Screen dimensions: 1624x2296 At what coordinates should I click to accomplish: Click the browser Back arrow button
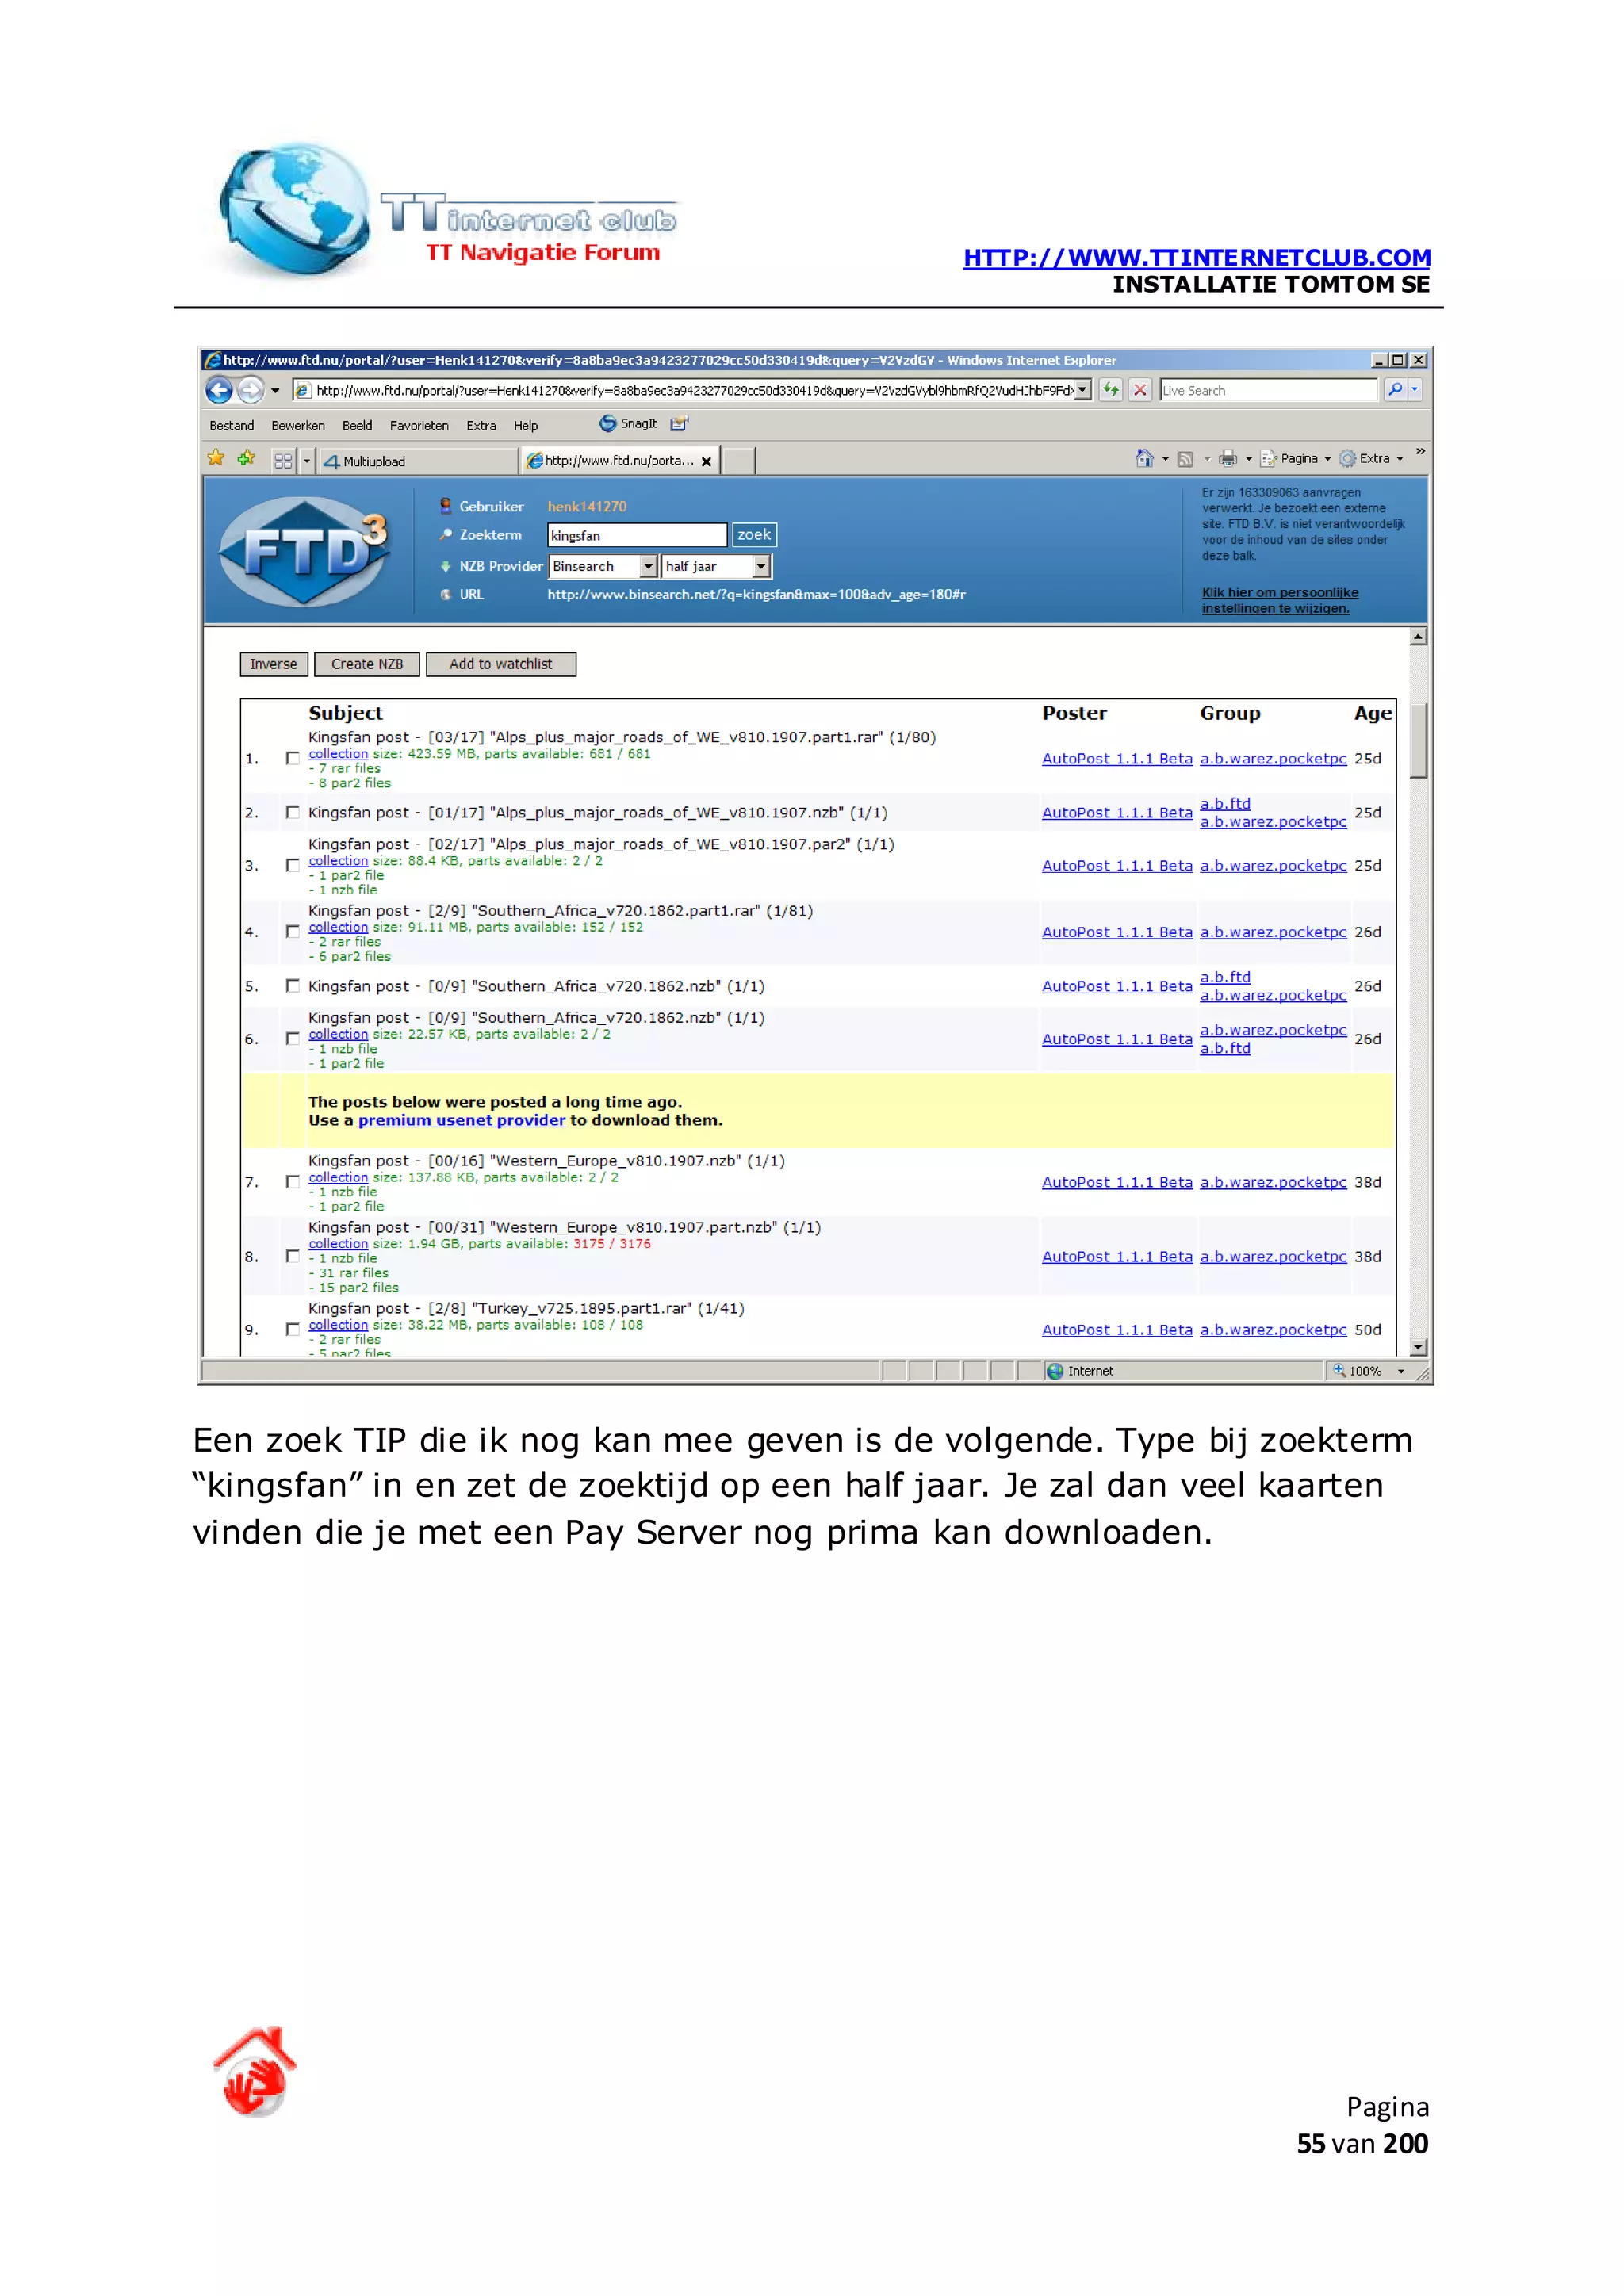219,390
